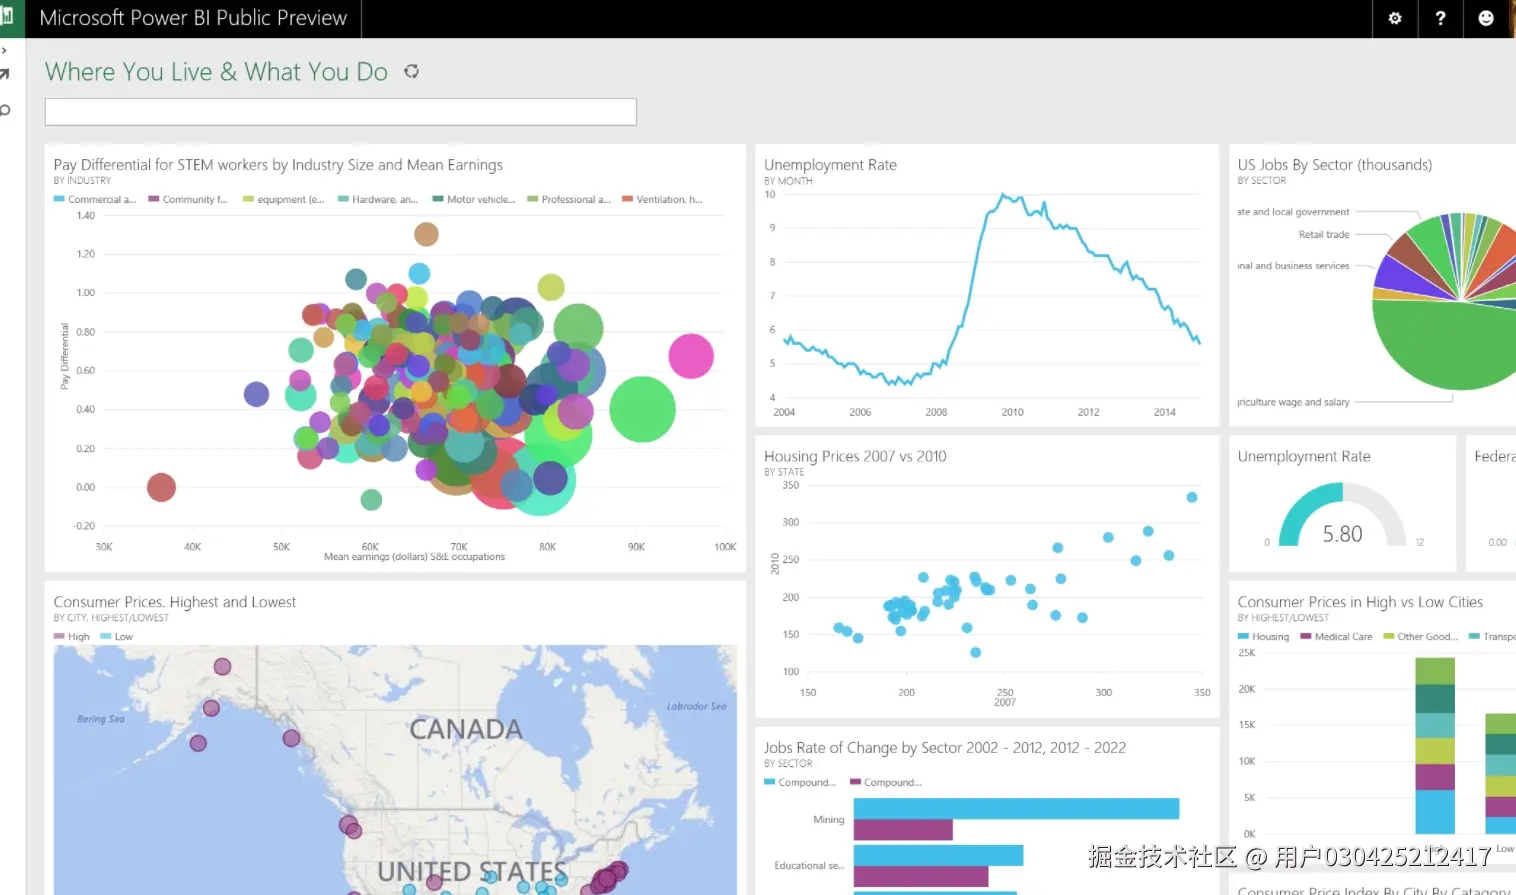Click the Retail trade pie label

(x=1324, y=235)
